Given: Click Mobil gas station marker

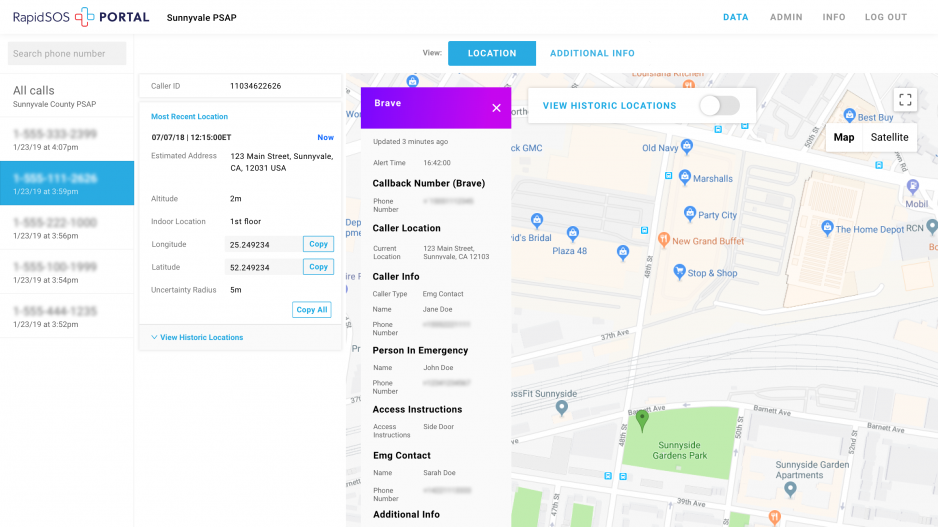Looking at the screenshot, I should [912, 187].
